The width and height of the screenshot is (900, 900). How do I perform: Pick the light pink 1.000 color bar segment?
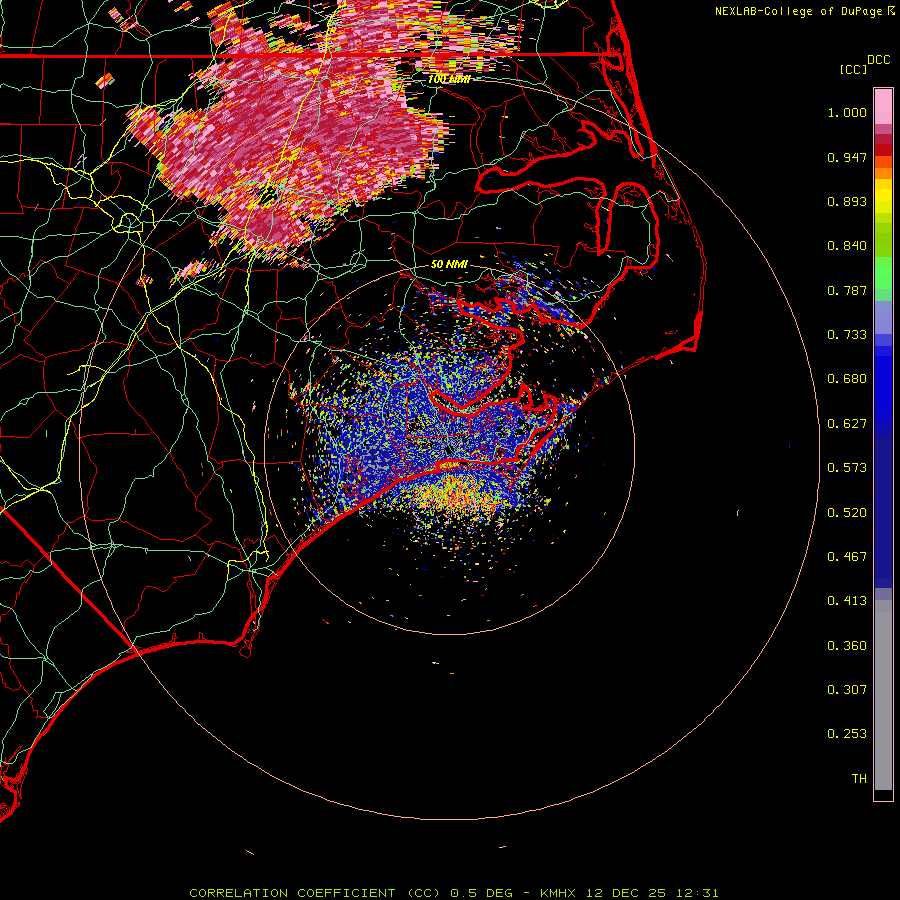[x=883, y=106]
